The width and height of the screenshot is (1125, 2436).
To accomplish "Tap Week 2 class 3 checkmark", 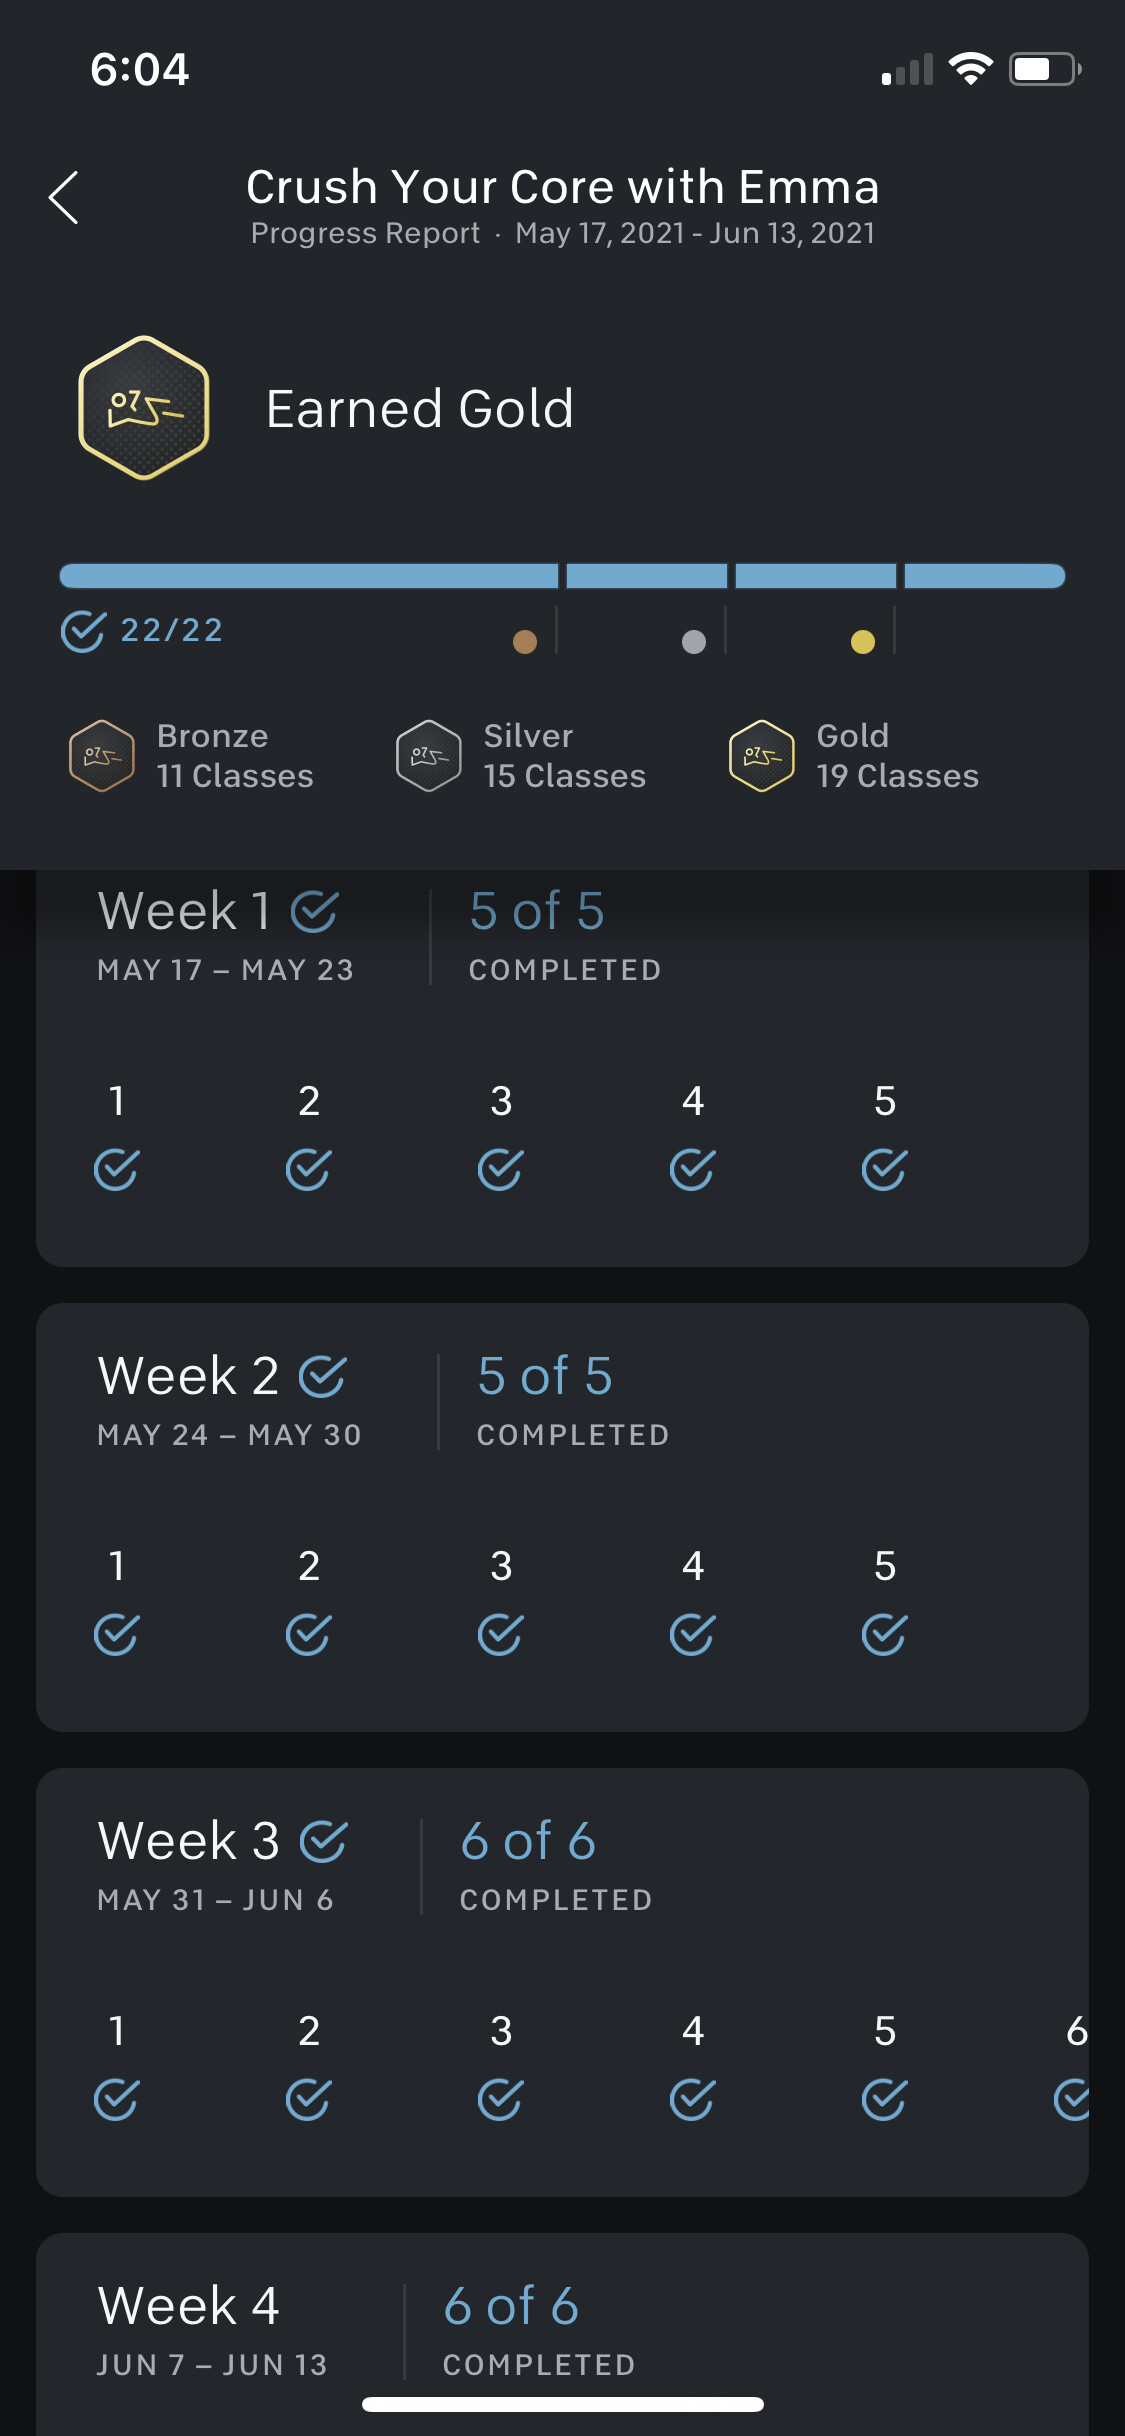I will pyautogui.click(x=500, y=1634).
